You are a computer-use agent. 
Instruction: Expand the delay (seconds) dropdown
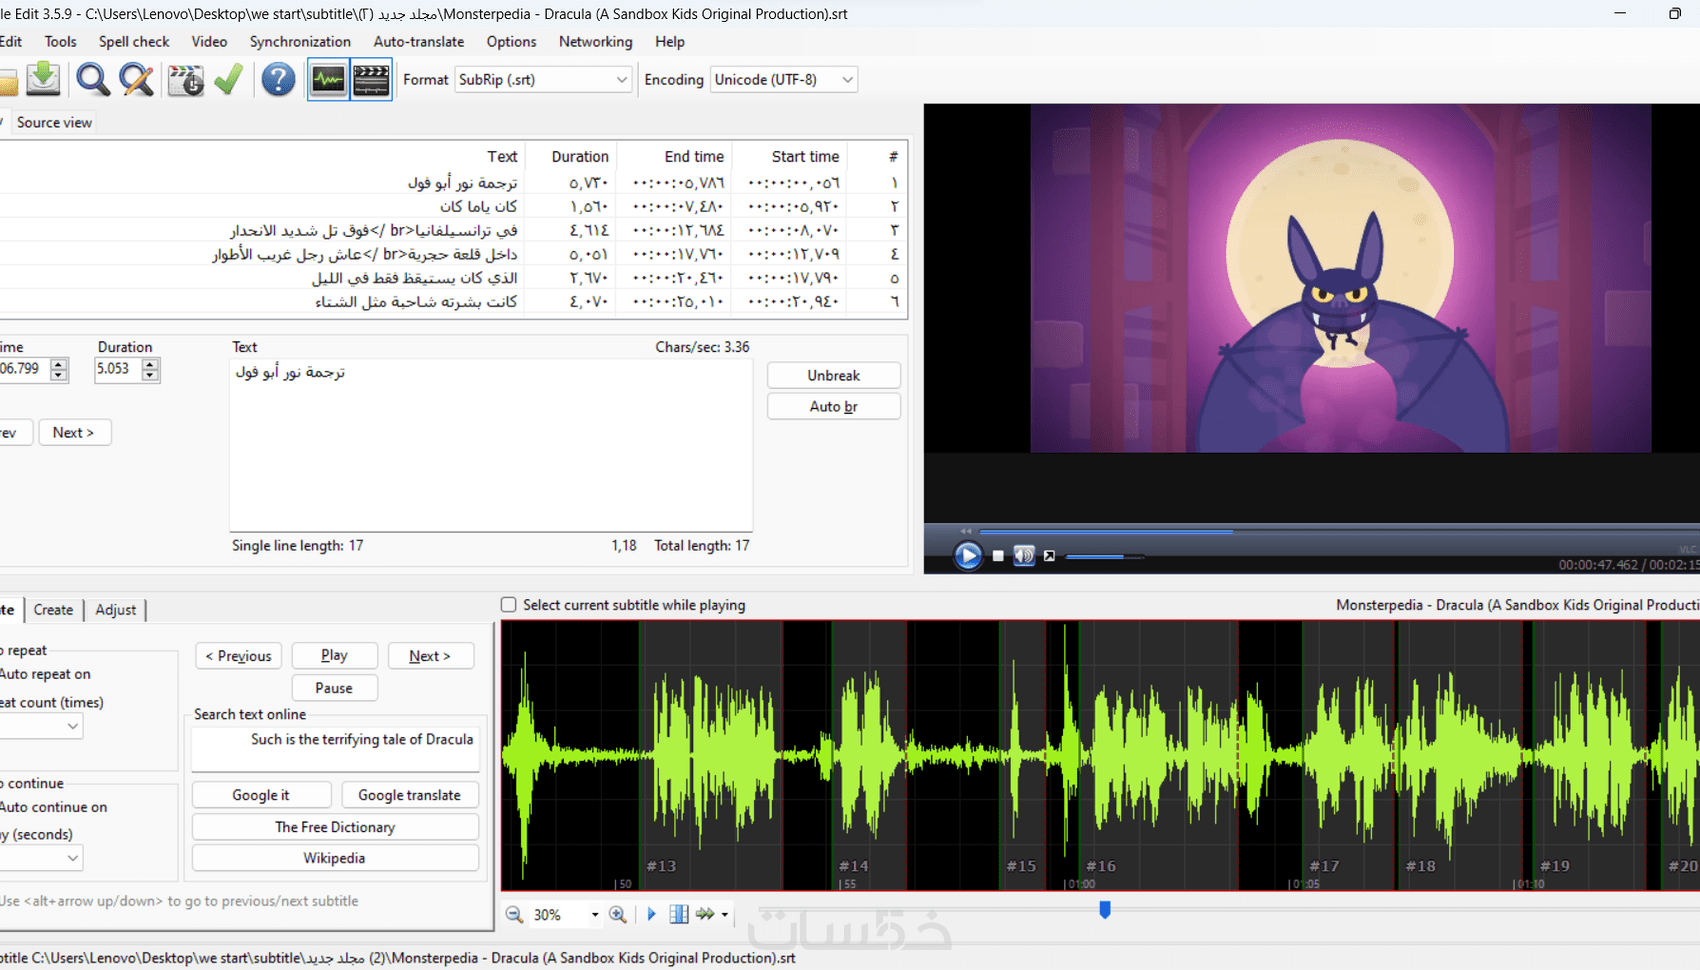coord(72,858)
